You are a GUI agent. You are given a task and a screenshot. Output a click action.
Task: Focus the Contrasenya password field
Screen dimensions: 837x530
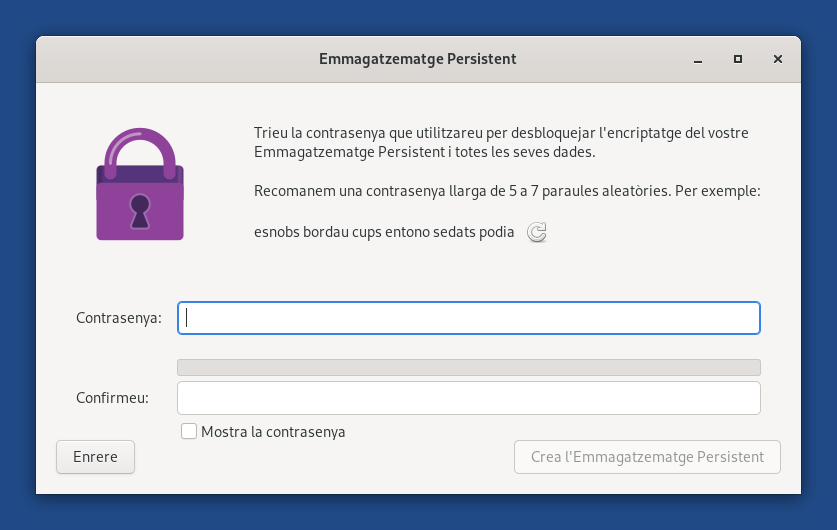coord(469,318)
